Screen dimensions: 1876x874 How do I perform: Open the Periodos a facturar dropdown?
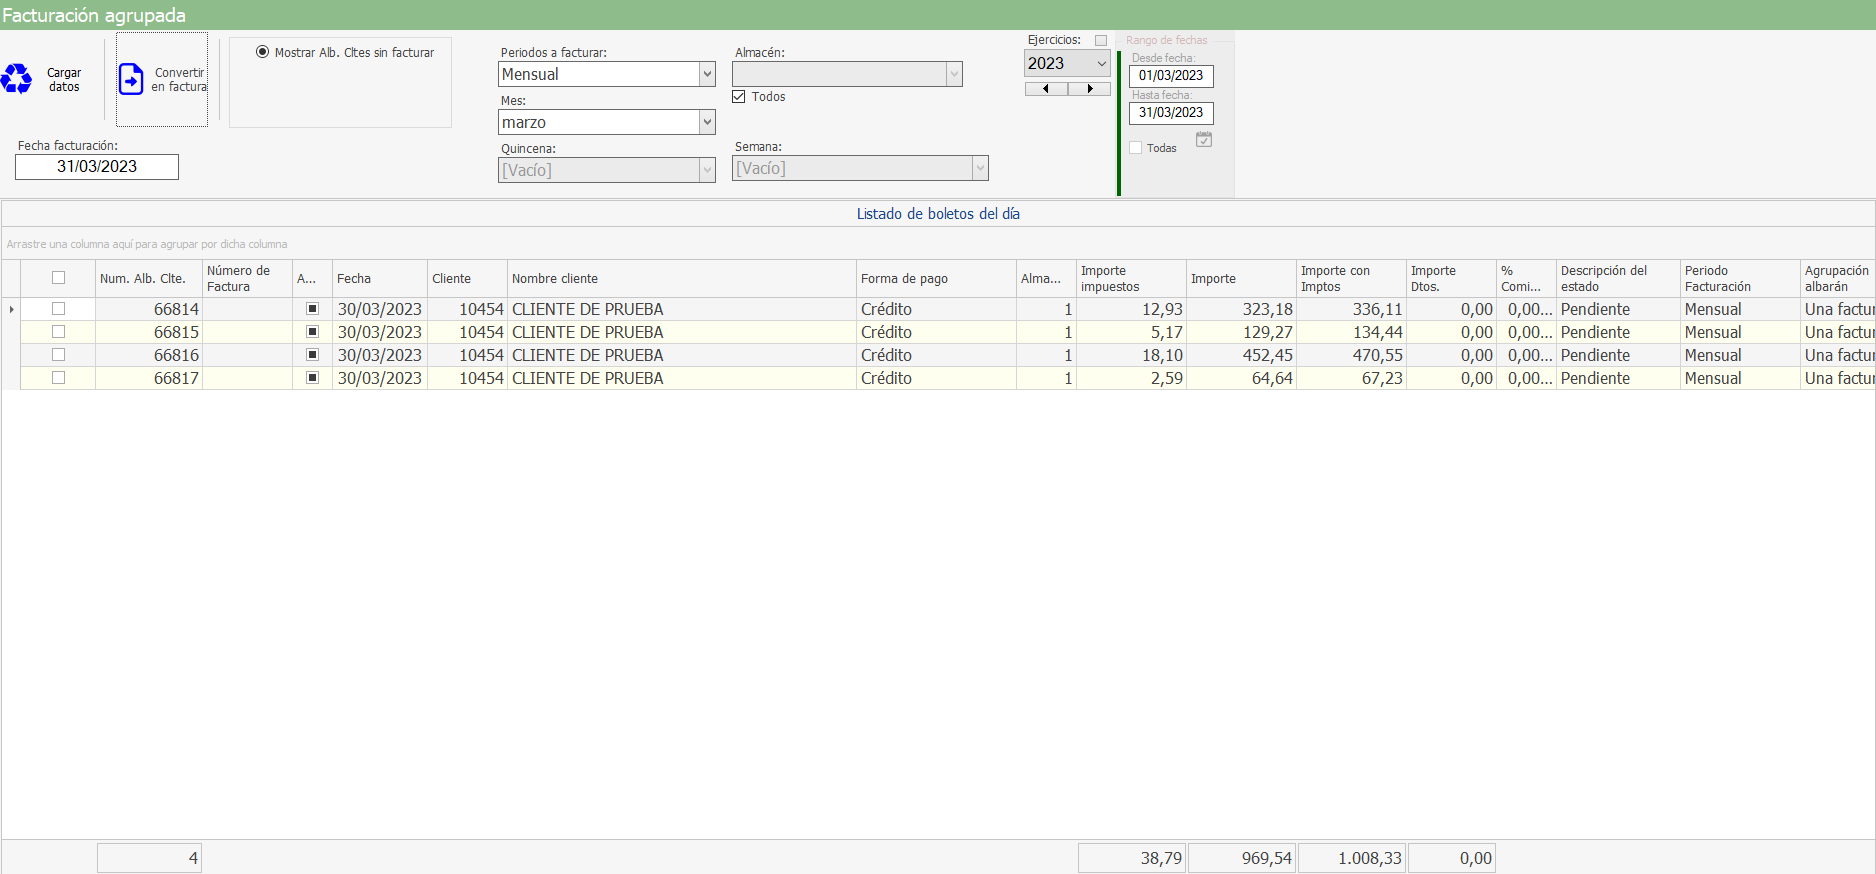click(707, 74)
